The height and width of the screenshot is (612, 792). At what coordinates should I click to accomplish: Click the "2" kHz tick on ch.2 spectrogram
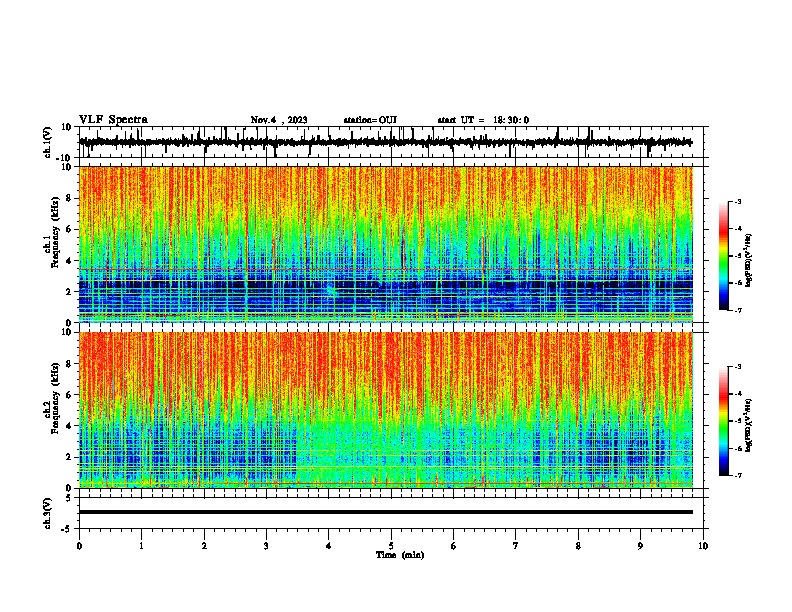coord(69,457)
